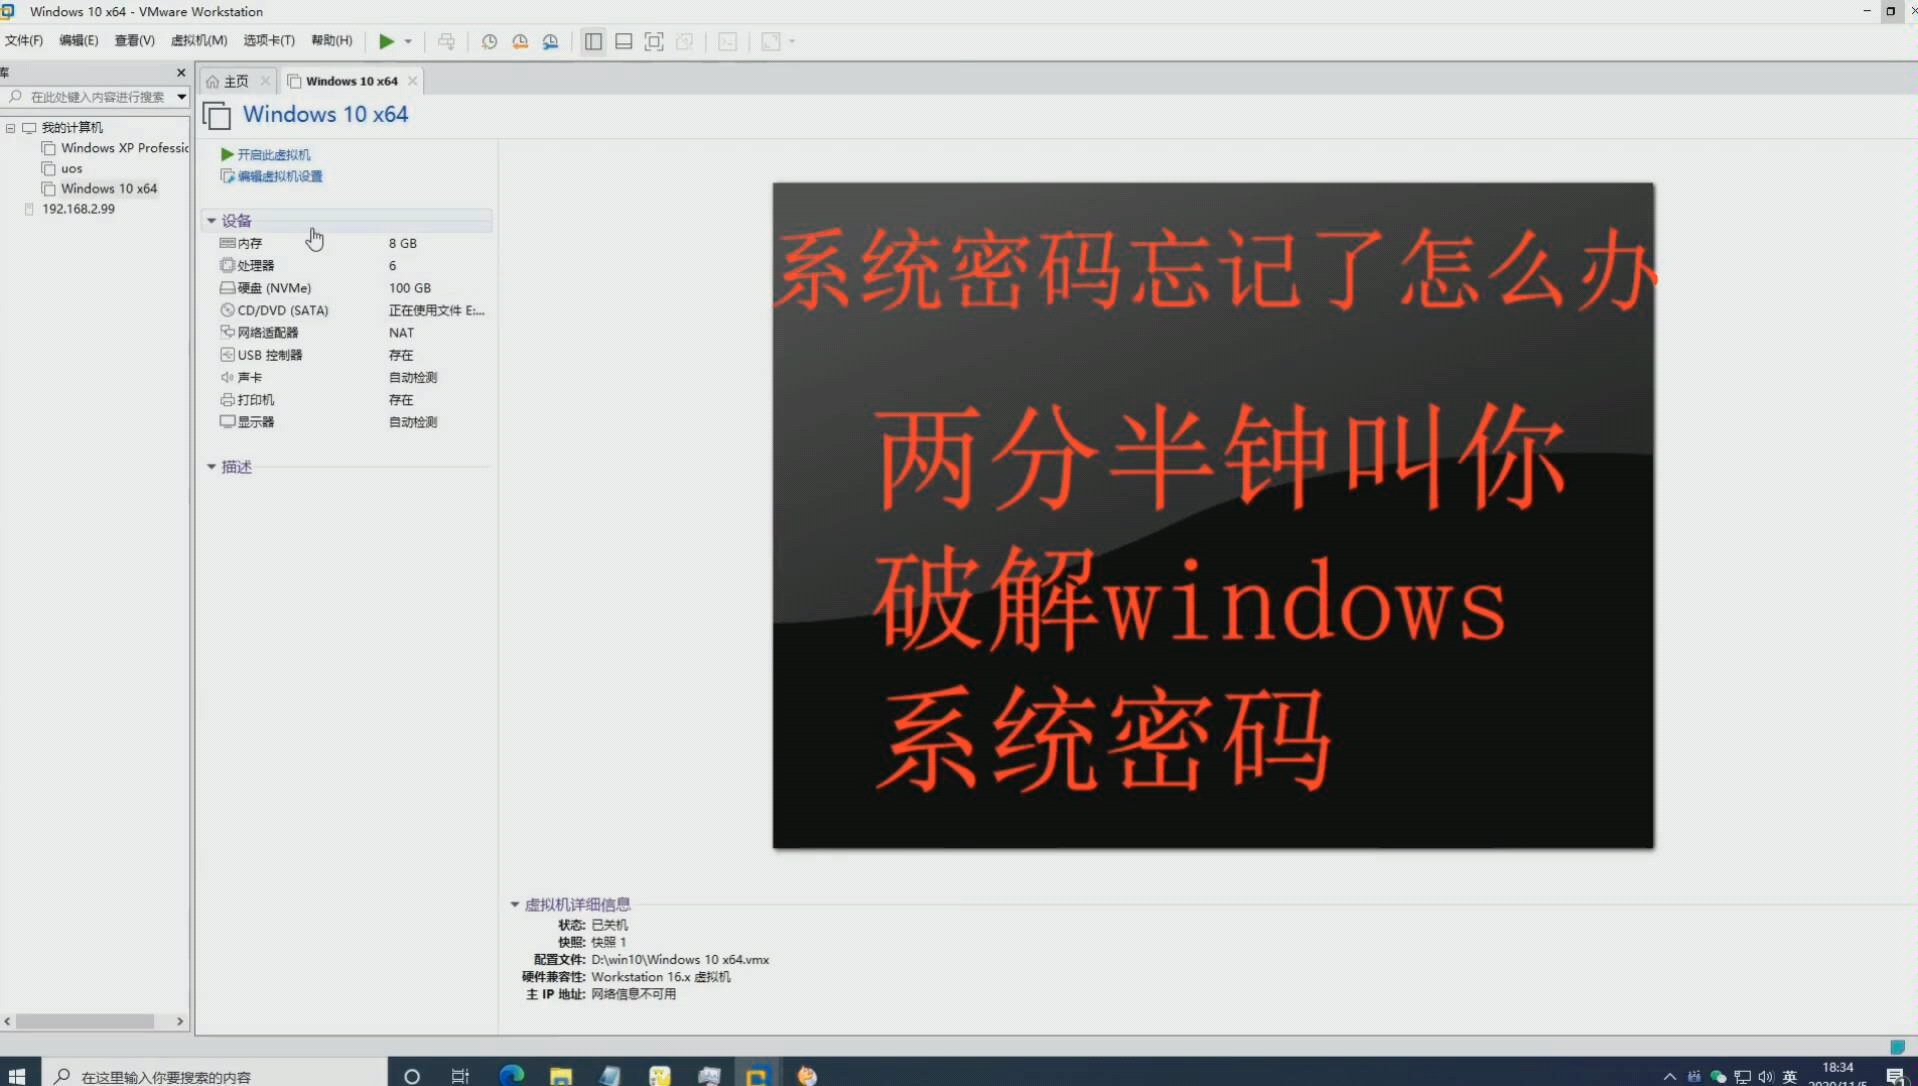The height and width of the screenshot is (1086, 1918).
Task: Click 编辑虚拟机设置 link
Action: [x=272, y=177]
